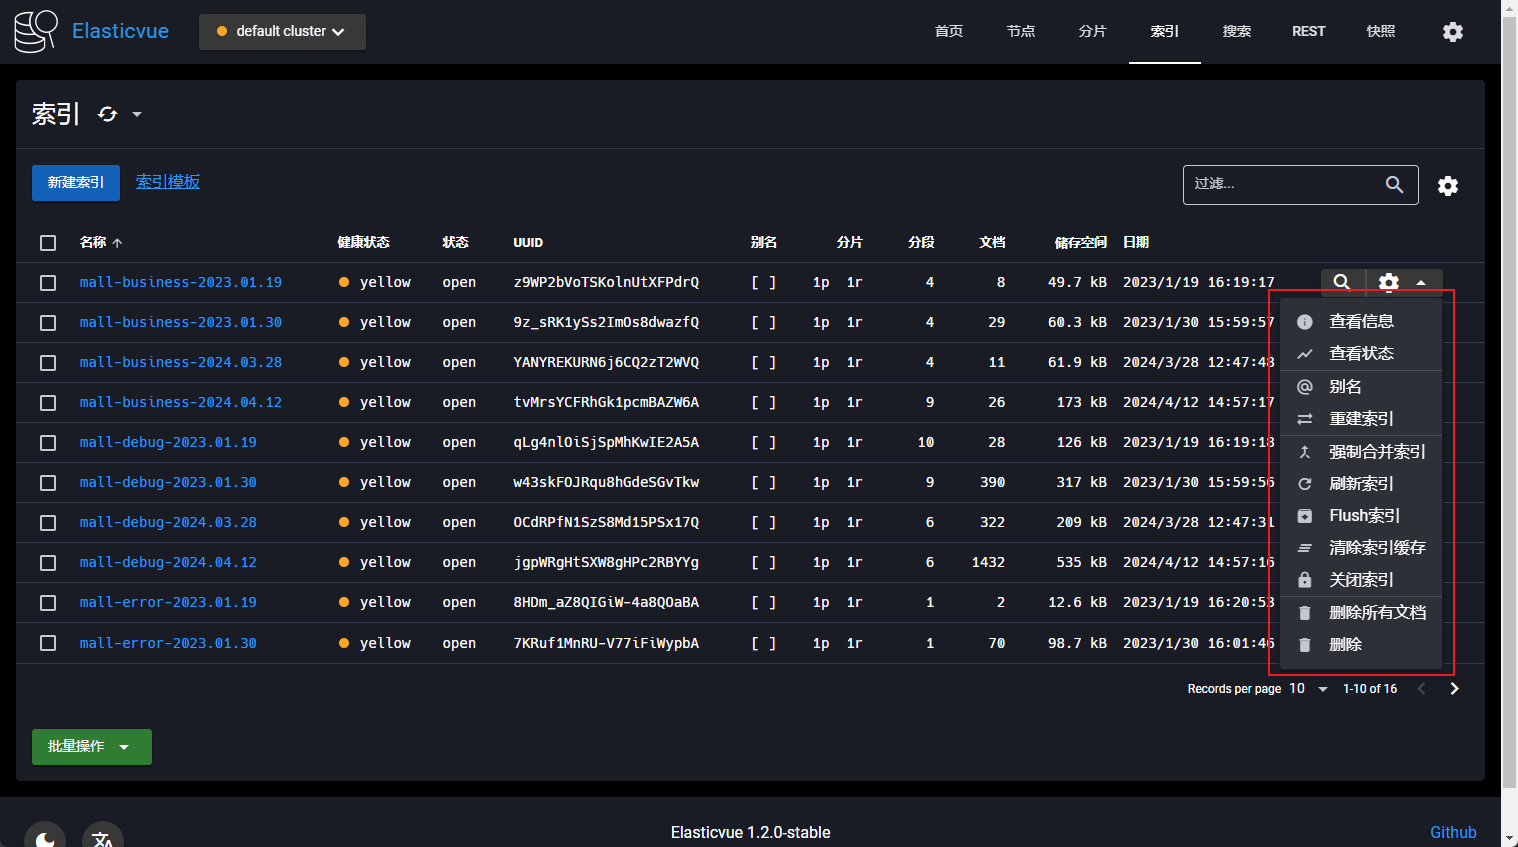Open the 索引模板 link
Screen dimensions: 1518x847
tap(168, 182)
